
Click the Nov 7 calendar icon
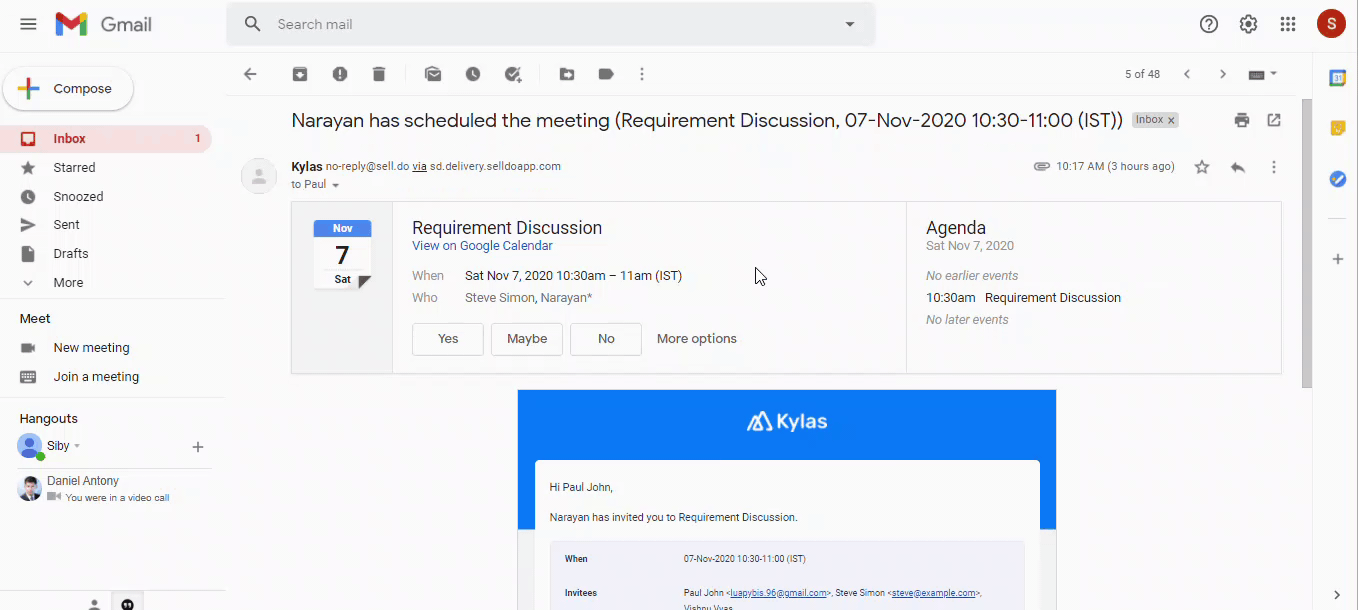pyautogui.click(x=342, y=255)
